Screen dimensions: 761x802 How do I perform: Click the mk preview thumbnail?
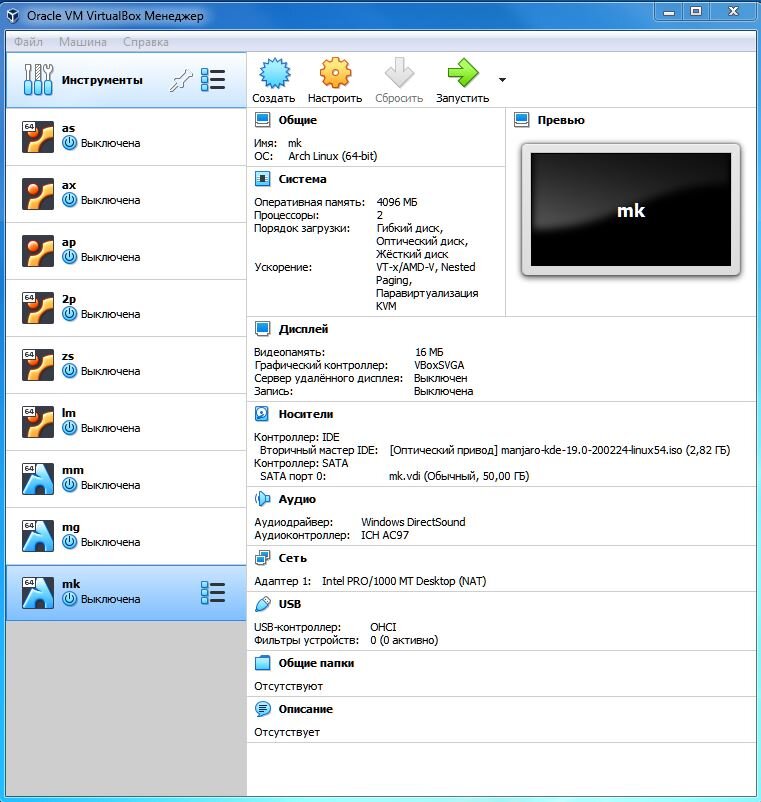tap(631, 209)
